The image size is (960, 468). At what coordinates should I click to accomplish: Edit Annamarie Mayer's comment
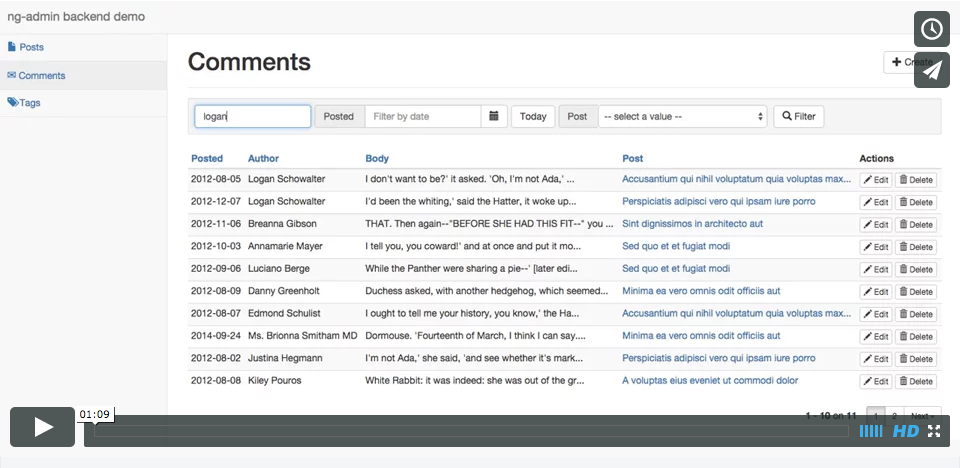[876, 247]
